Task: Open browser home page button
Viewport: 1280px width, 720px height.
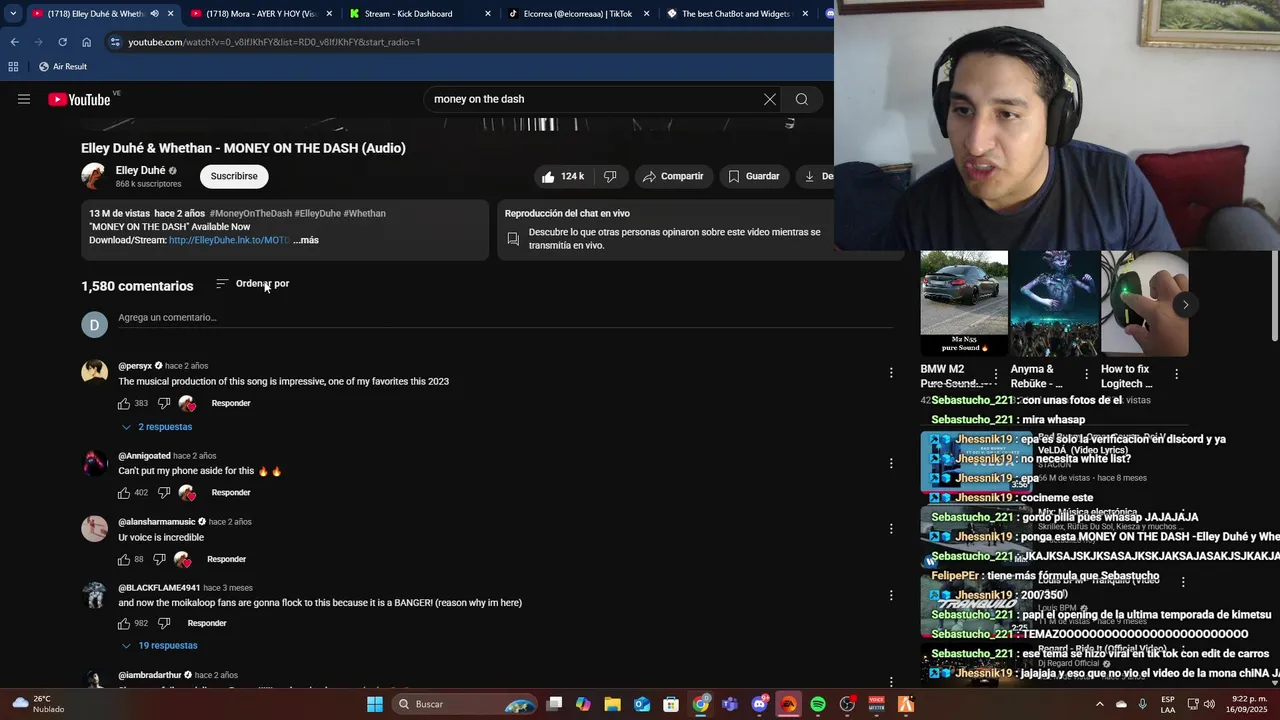Action: click(x=86, y=42)
